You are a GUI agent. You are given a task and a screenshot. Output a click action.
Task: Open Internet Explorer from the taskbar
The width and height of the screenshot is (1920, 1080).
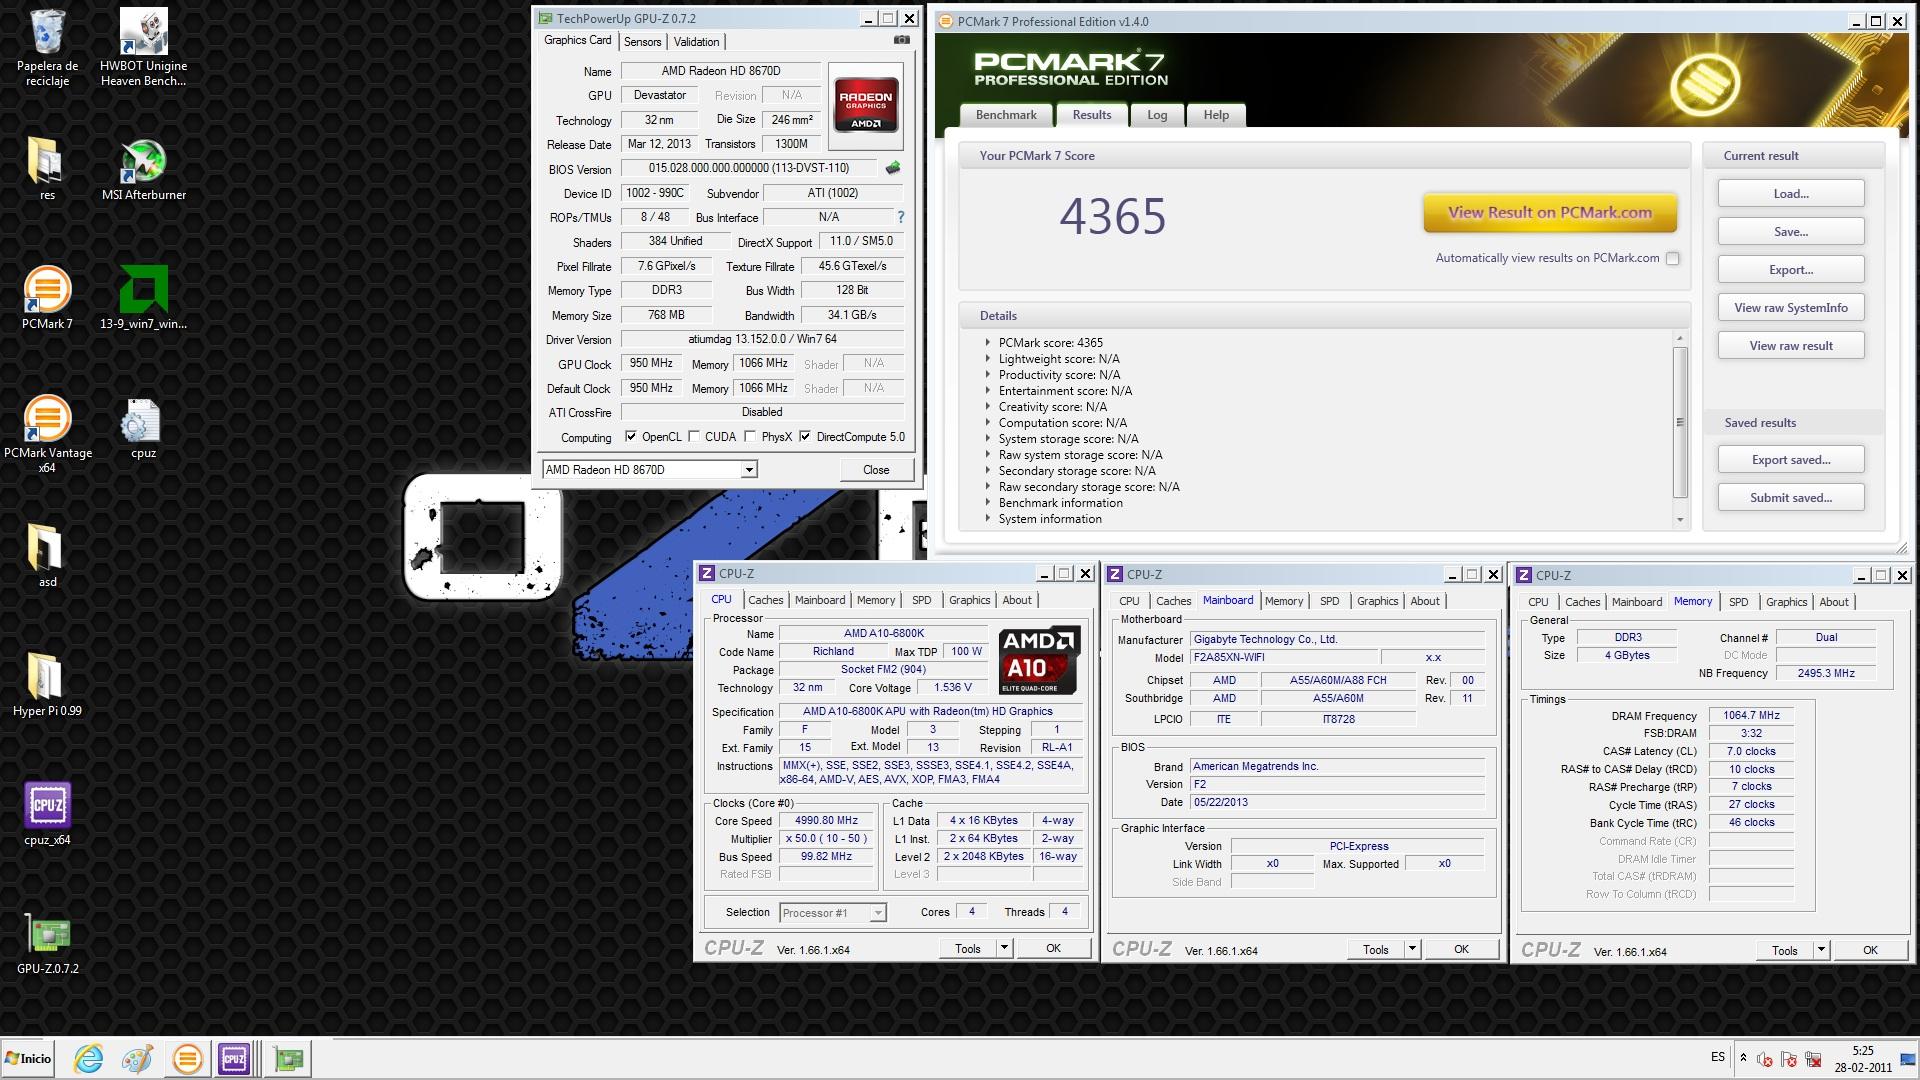tap(88, 1058)
